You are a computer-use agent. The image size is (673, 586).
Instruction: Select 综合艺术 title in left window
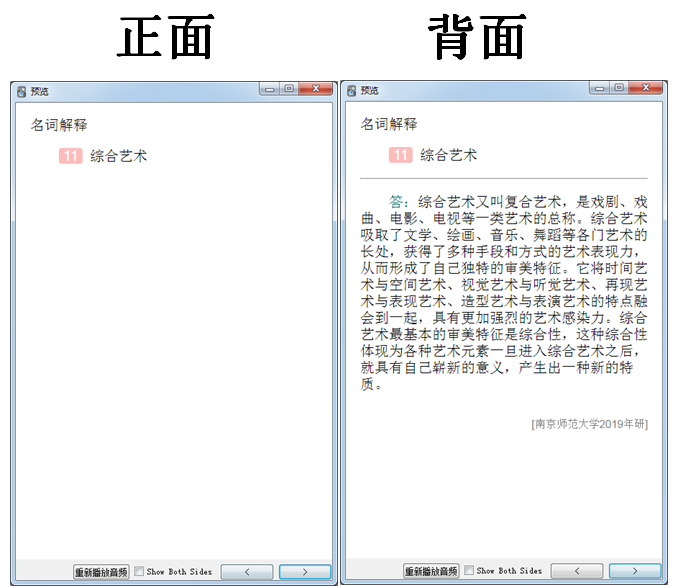point(118,156)
